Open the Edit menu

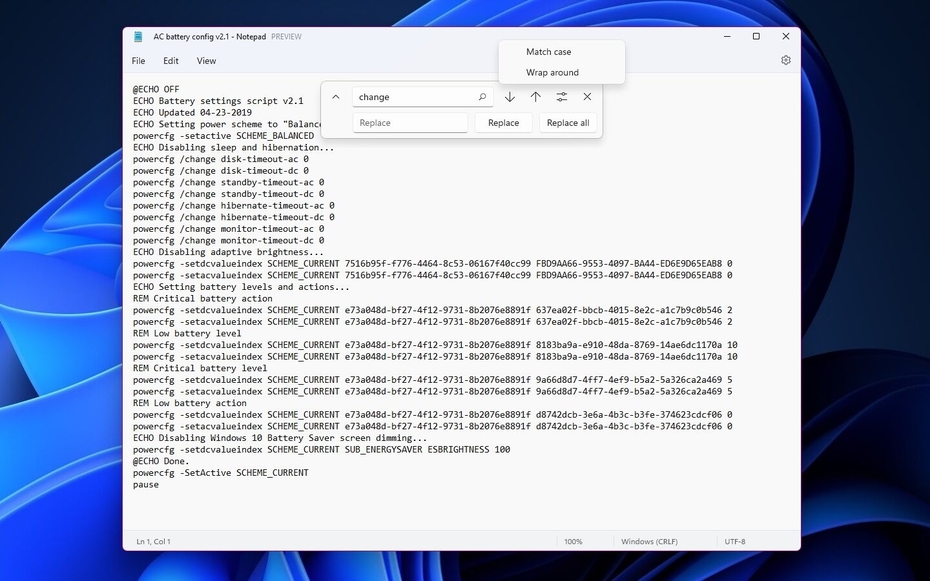click(170, 61)
